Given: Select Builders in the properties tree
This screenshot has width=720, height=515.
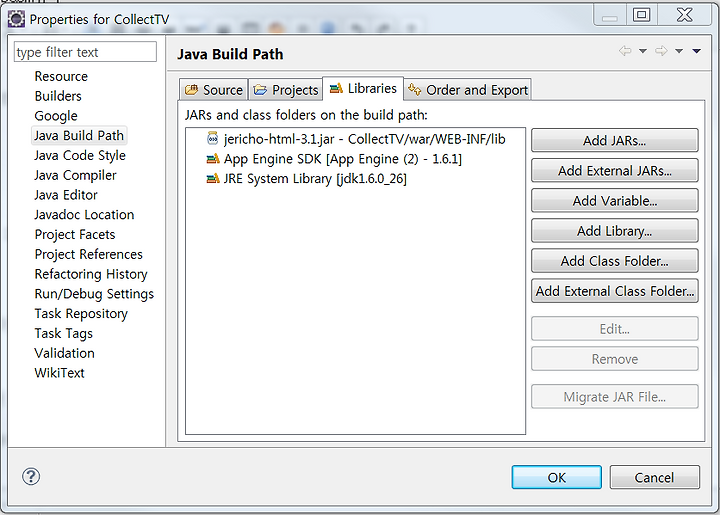Looking at the screenshot, I should coord(58,96).
